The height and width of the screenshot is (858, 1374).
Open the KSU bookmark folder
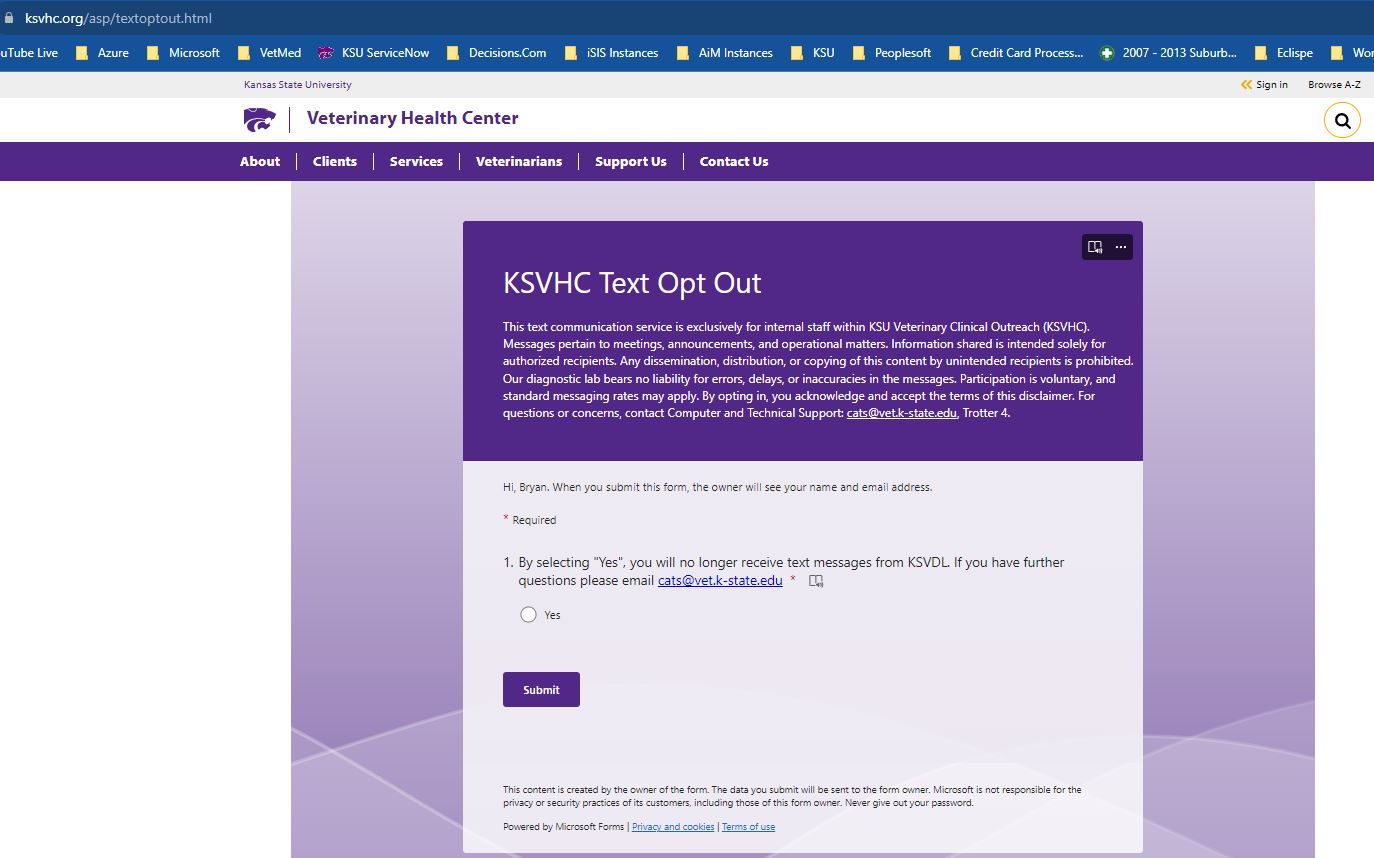pos(813,53)
